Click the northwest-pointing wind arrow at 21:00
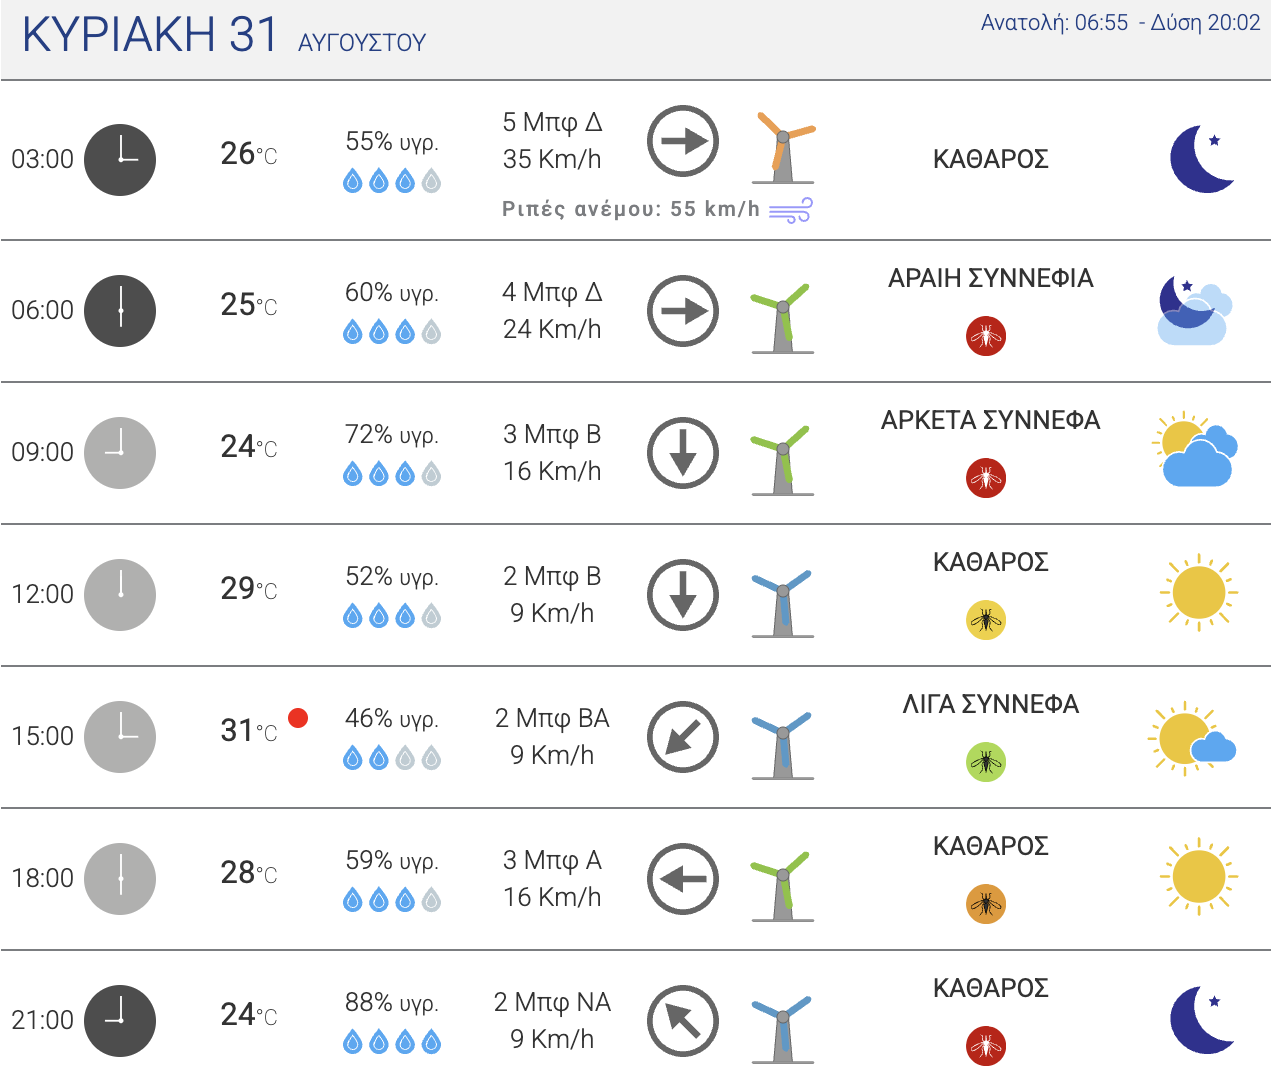 coord(683,1021)
